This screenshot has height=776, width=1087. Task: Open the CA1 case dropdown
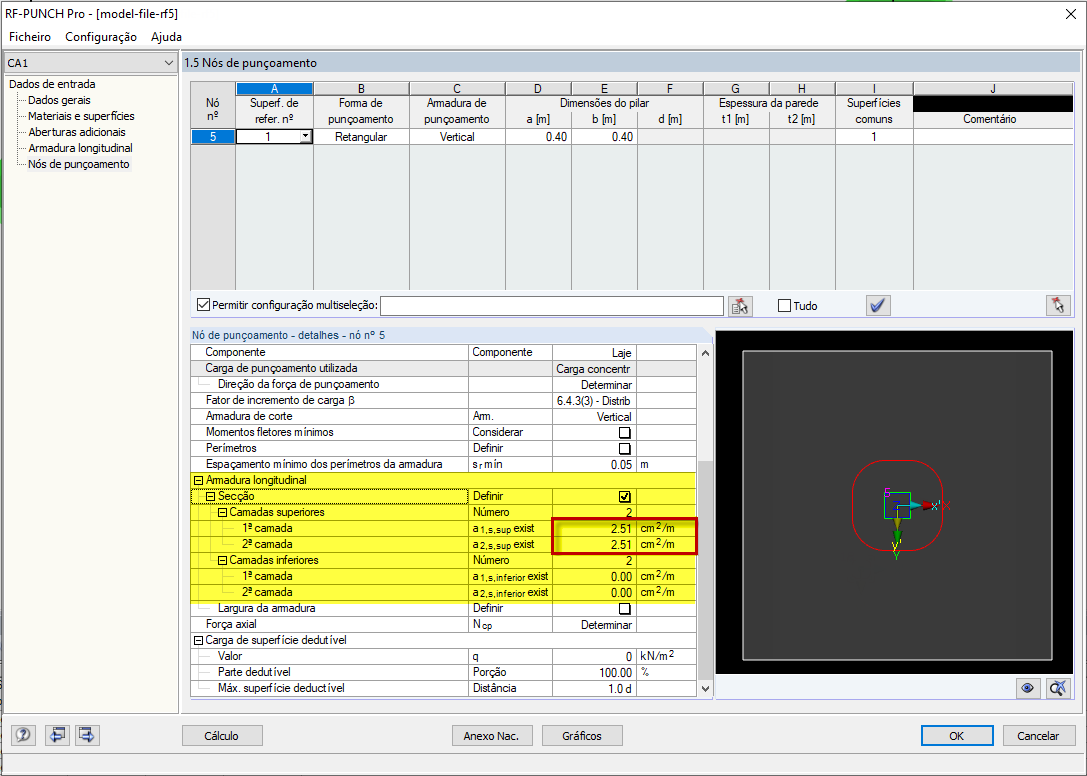point(168,63)
